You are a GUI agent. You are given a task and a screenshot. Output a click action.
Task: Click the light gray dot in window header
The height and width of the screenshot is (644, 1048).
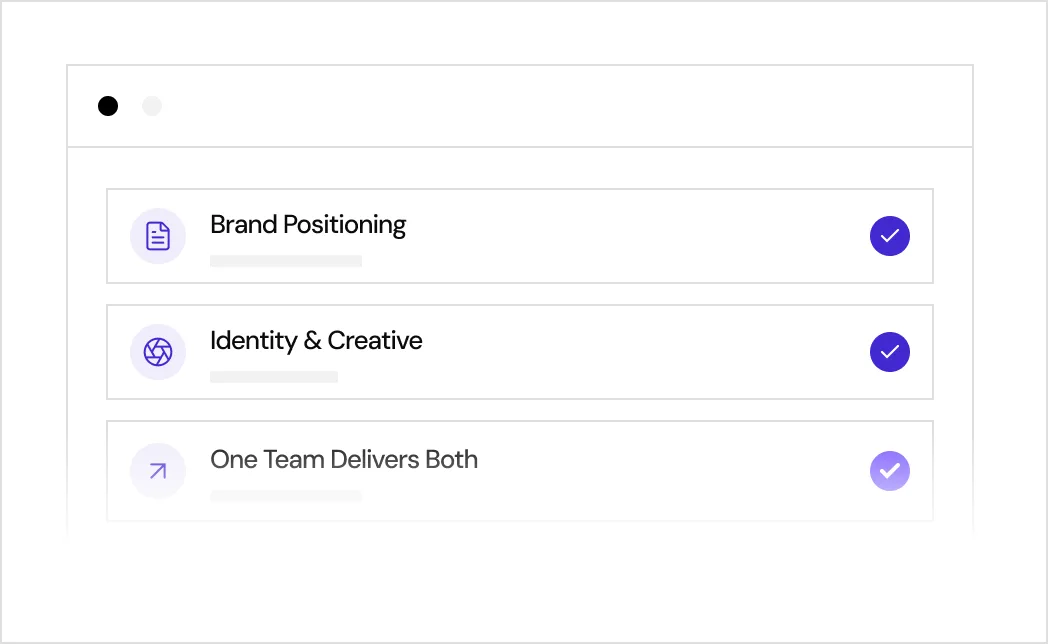152,106
